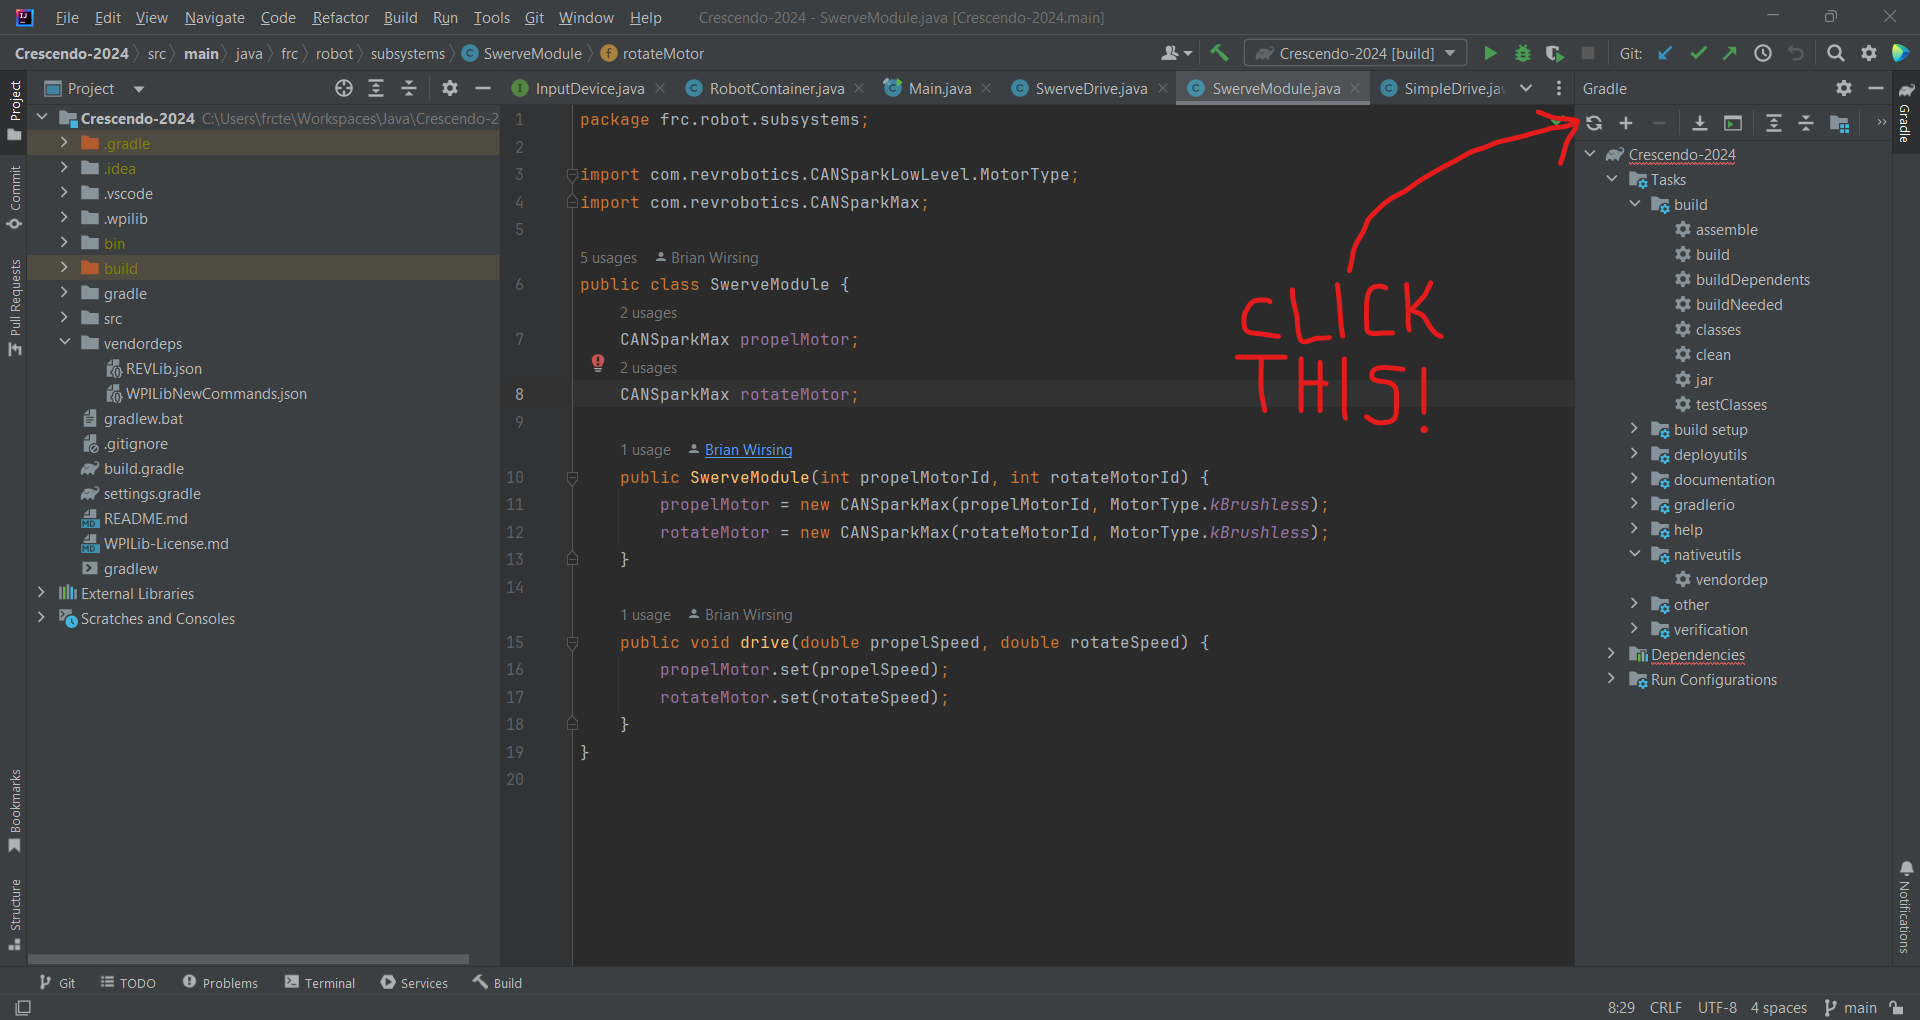Open the Commit tool window
Image resolution: width=1920 pixels, height=1020 pixels.
14,197
